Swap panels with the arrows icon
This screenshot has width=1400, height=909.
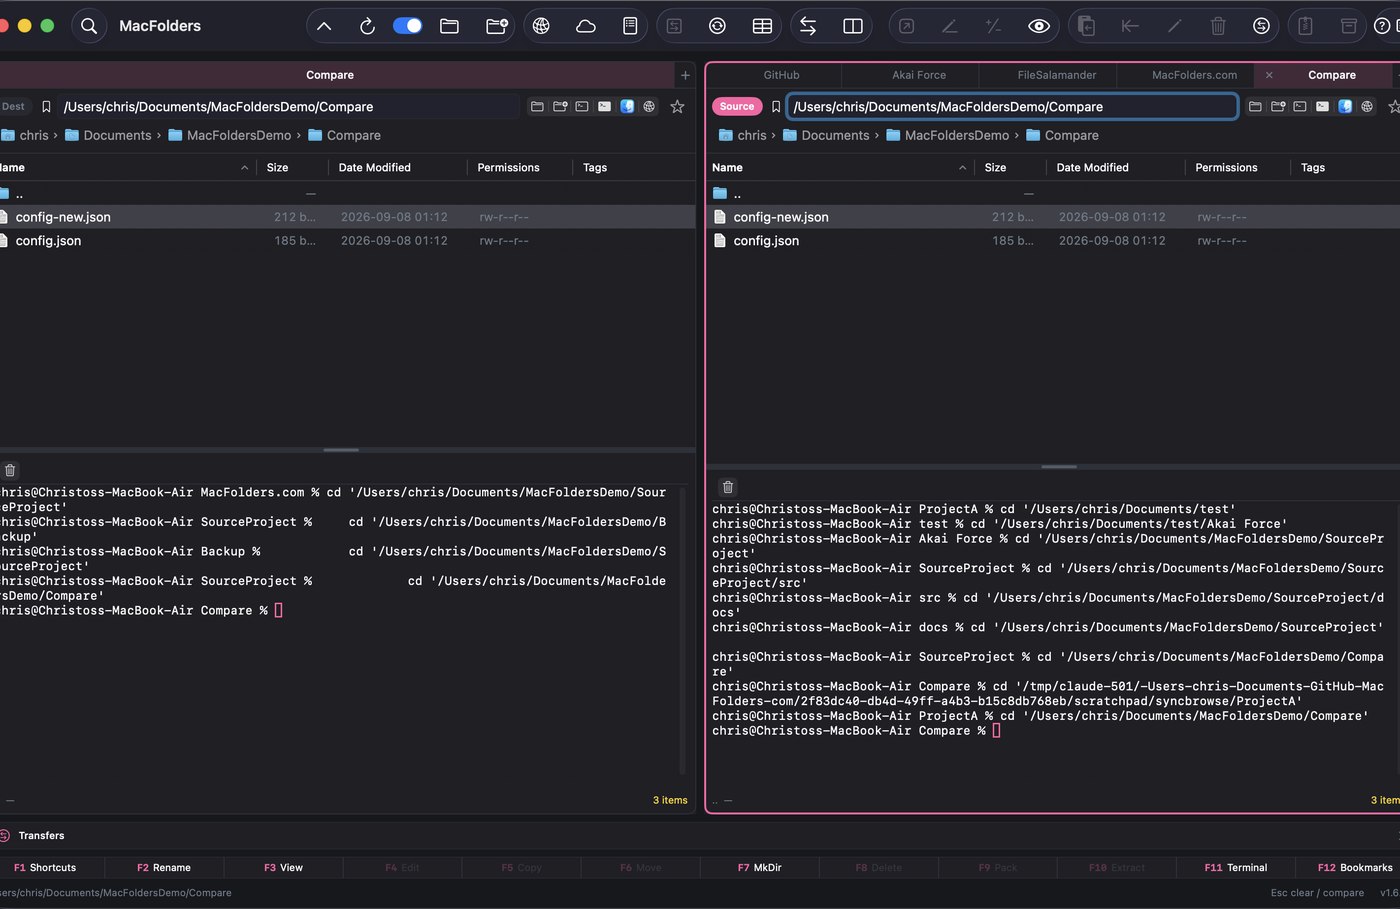click(808, 26)
